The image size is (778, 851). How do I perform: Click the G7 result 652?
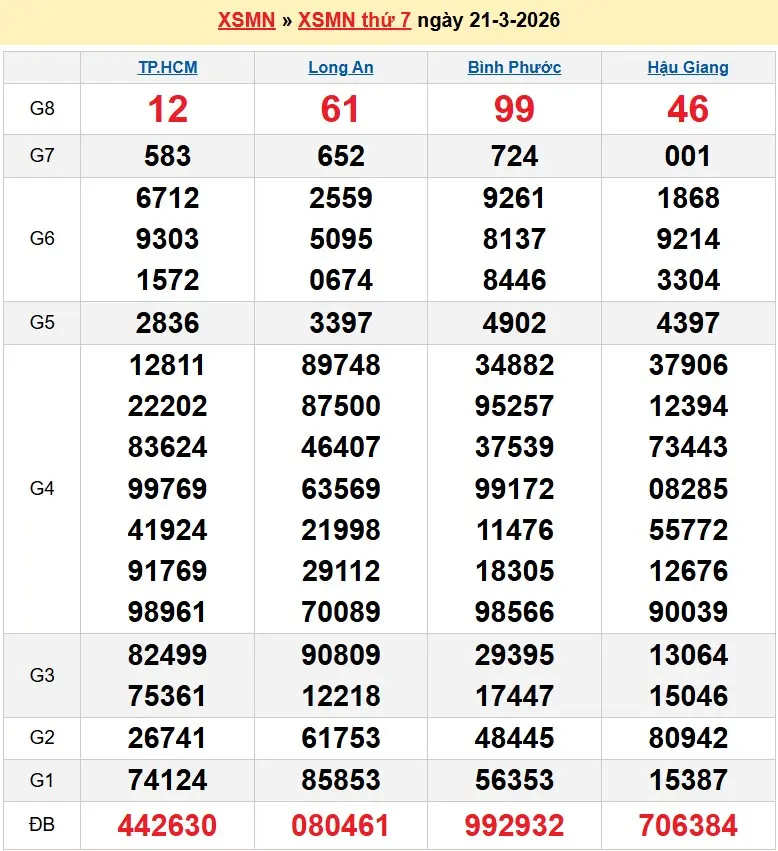coord(341,156)
